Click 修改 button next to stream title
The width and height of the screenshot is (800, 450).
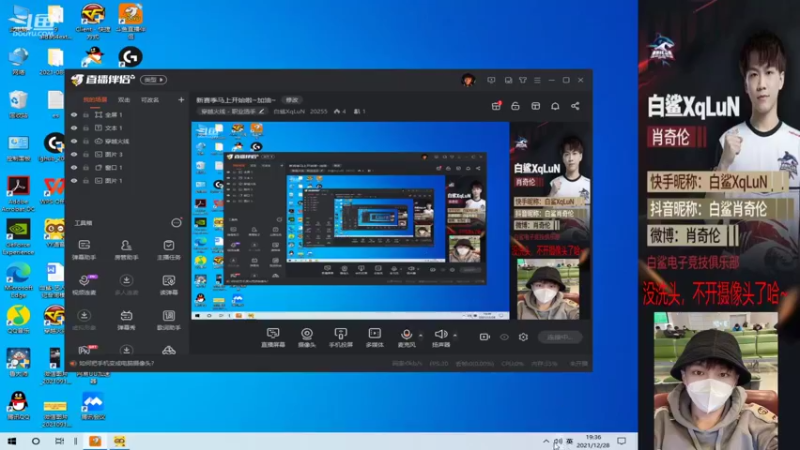click(292, 100)
